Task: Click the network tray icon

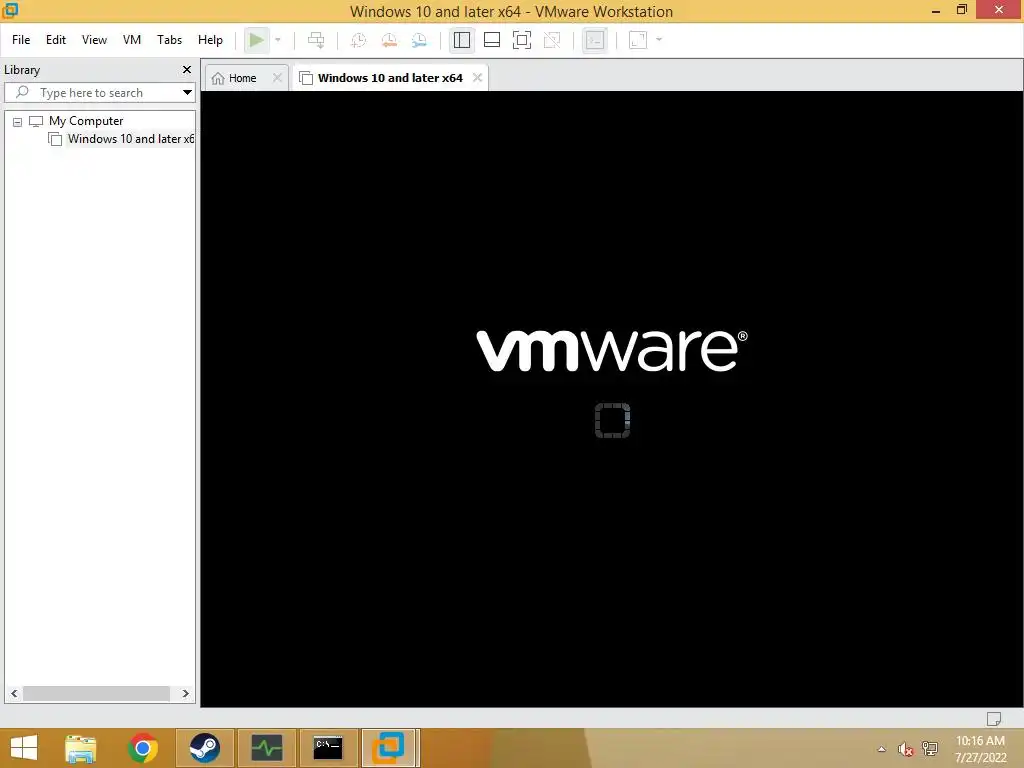Action: click(x=930, y=749)
